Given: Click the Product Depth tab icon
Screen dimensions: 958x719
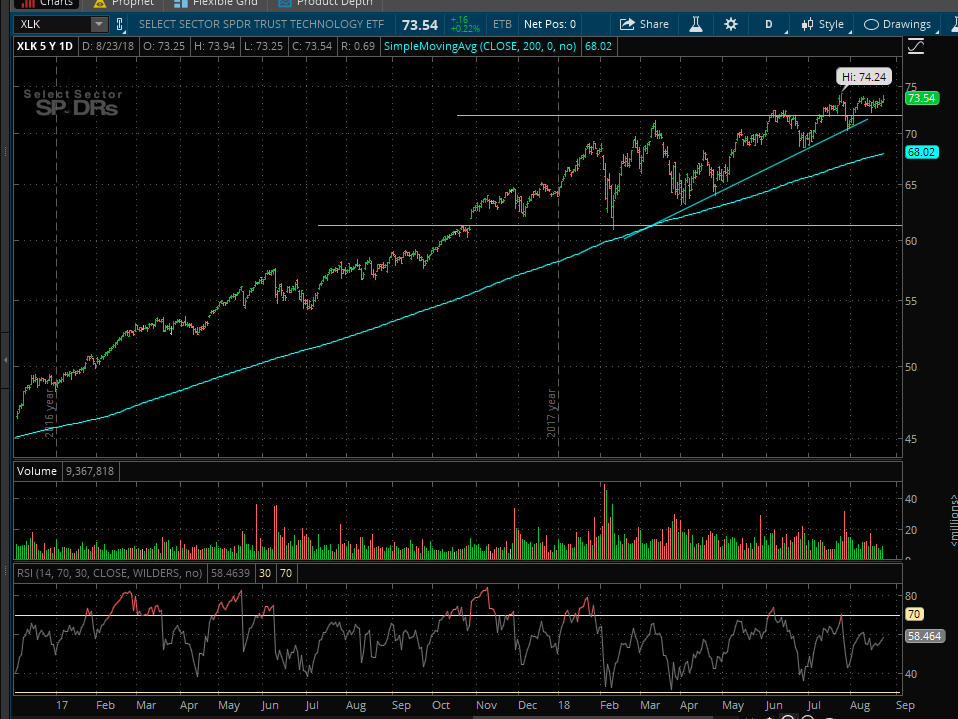Looking at the screenshot, I should (284, 3).
